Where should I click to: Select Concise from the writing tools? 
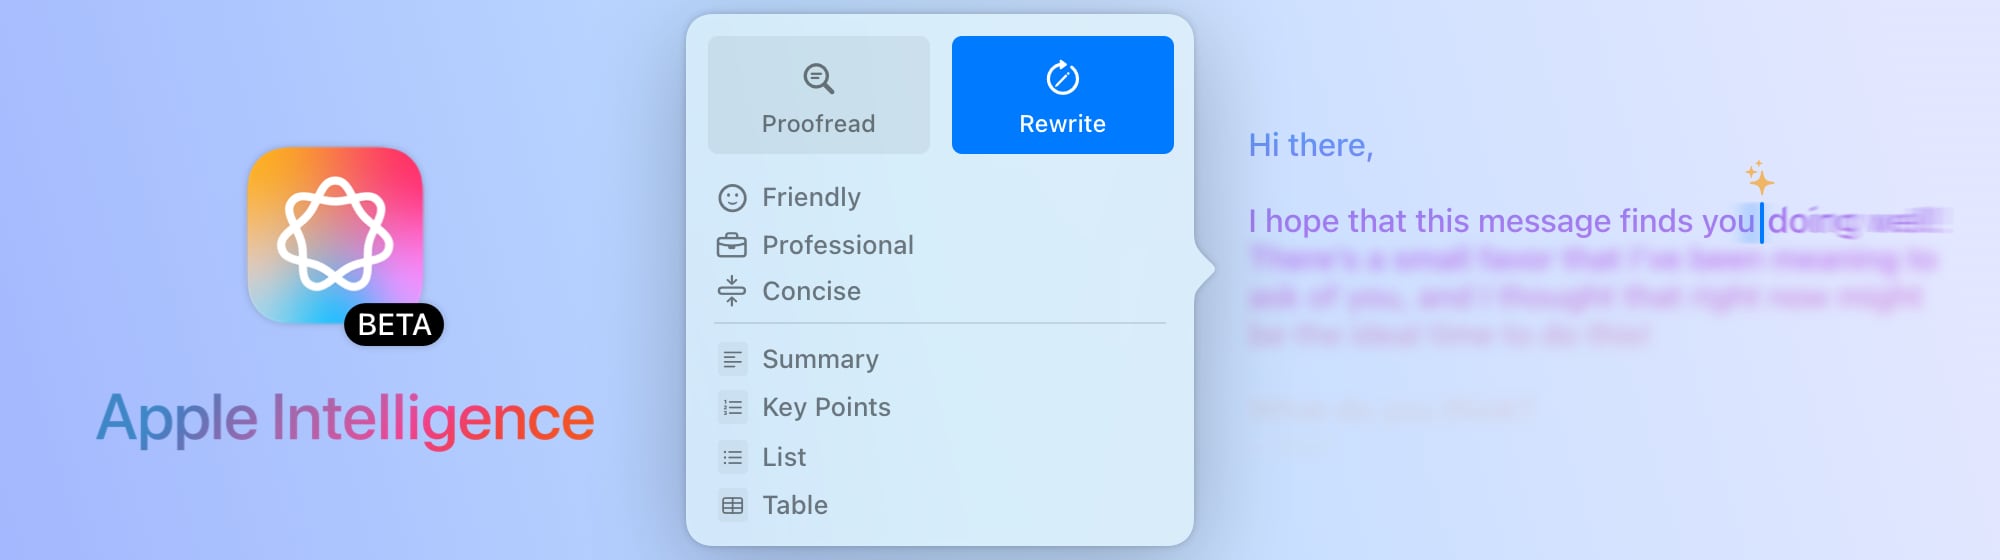click(811, 291)
